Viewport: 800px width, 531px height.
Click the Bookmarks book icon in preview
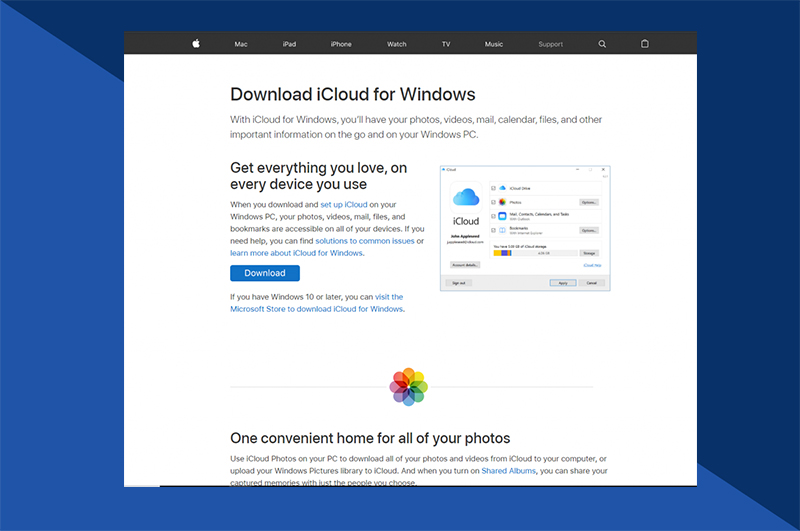click(x=503, y=230)
